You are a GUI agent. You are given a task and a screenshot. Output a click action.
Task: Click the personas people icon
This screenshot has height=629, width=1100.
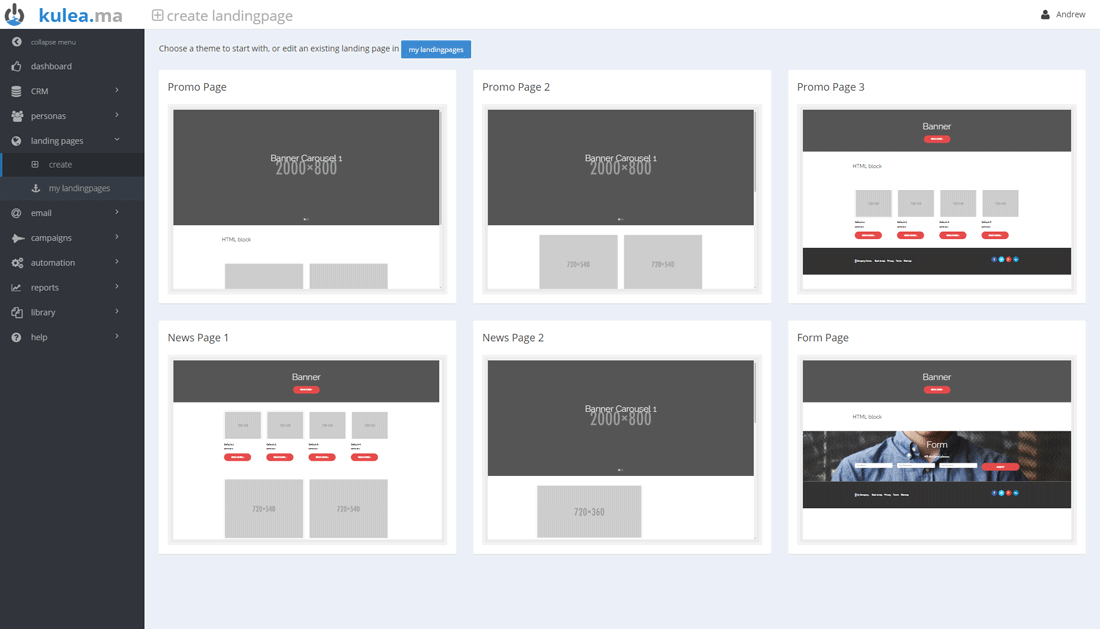[17, 116]
